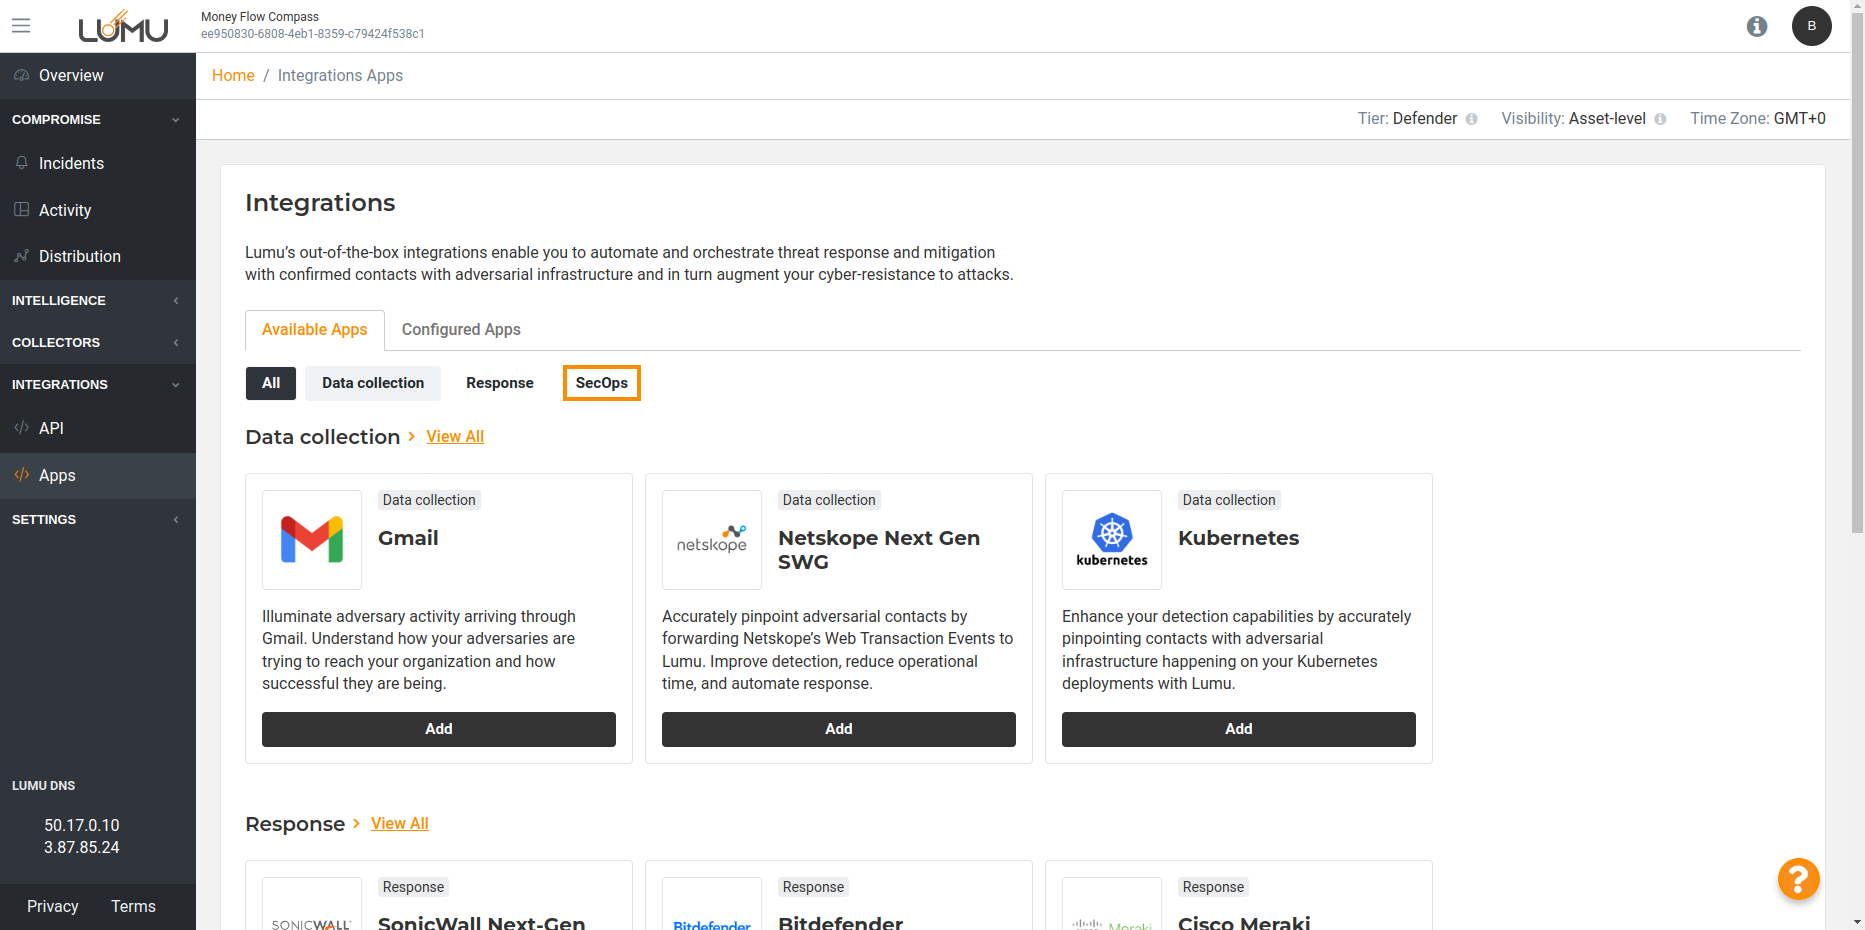Filter apps by Data collection
This screenshot has width=1865, height=930.
click(x=373, y=383)
